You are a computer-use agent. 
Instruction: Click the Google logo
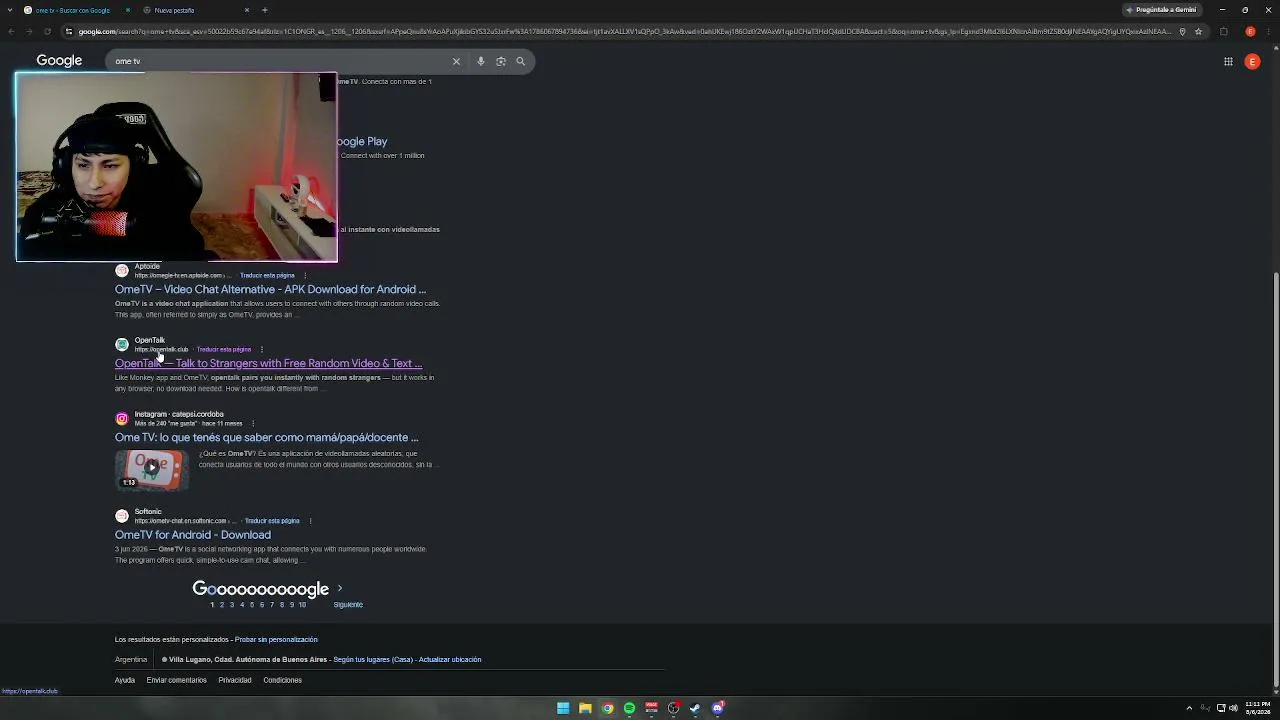coord(59,61)
